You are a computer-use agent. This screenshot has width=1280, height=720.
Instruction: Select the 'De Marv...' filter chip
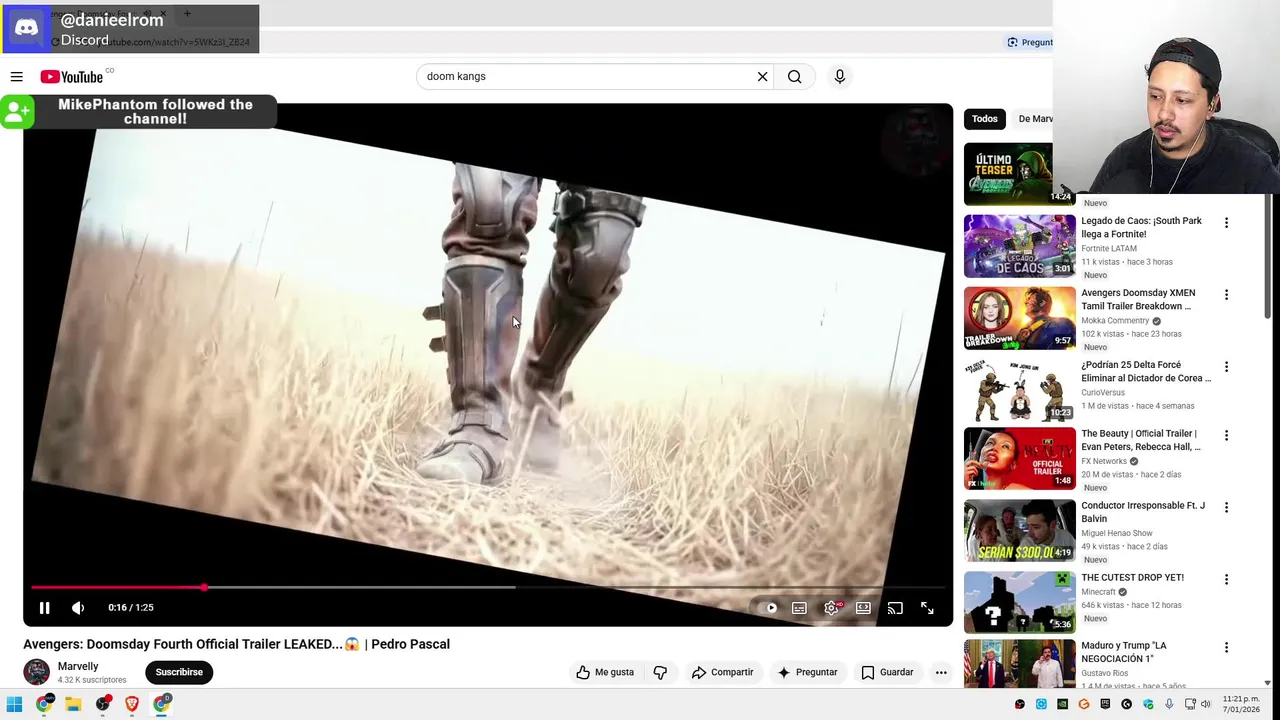(x=1034, y=119)
